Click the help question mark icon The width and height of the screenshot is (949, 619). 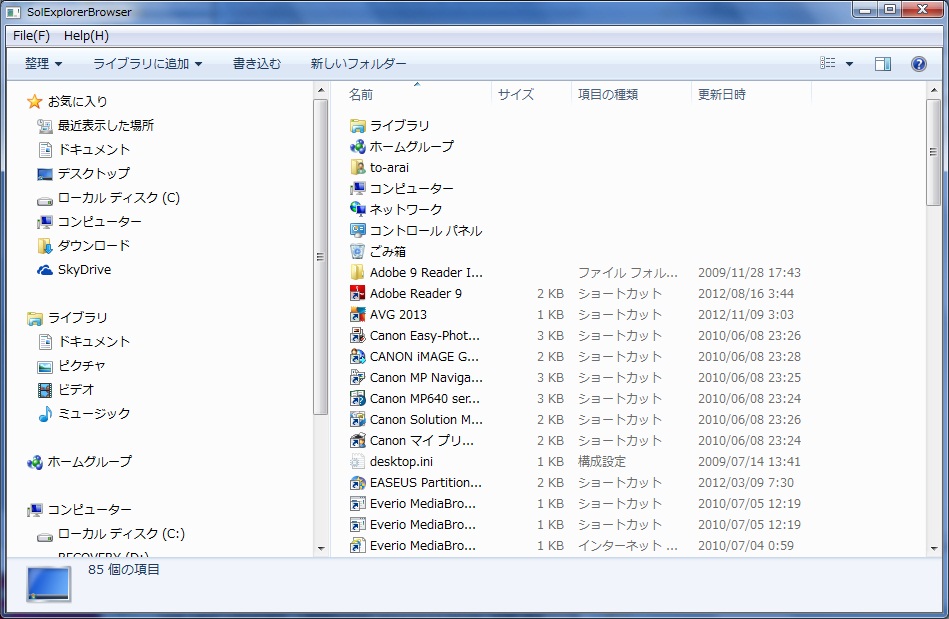pos(918,64)
